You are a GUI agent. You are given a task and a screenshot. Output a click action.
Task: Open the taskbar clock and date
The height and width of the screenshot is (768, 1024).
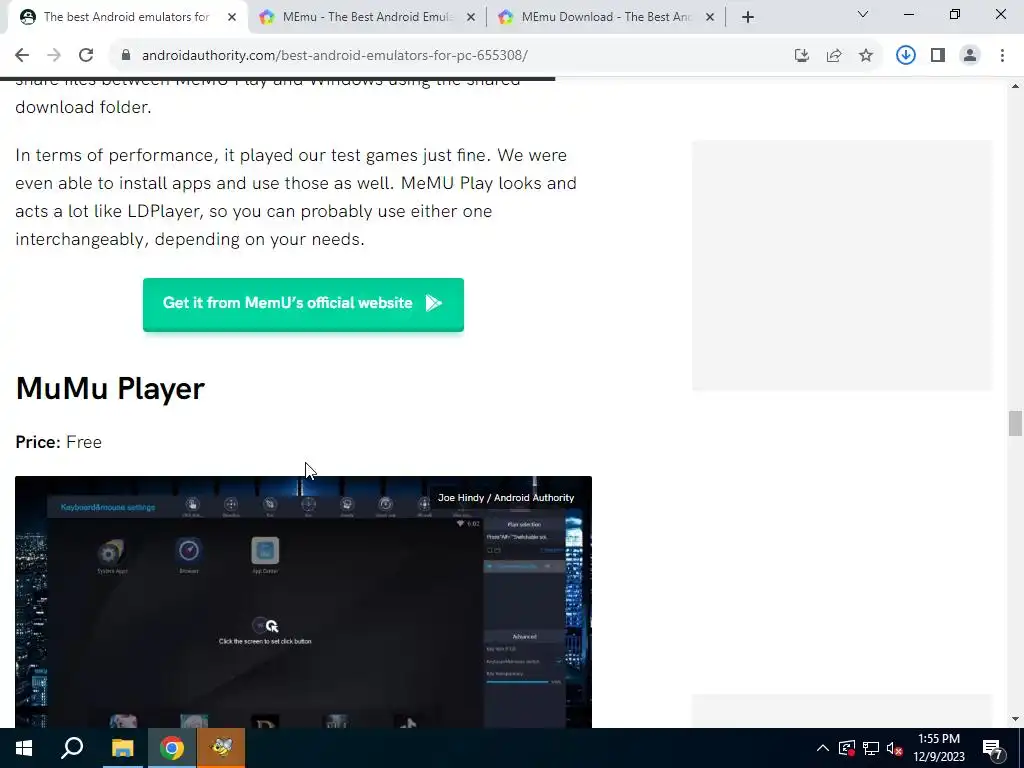(x=939, y=748)
